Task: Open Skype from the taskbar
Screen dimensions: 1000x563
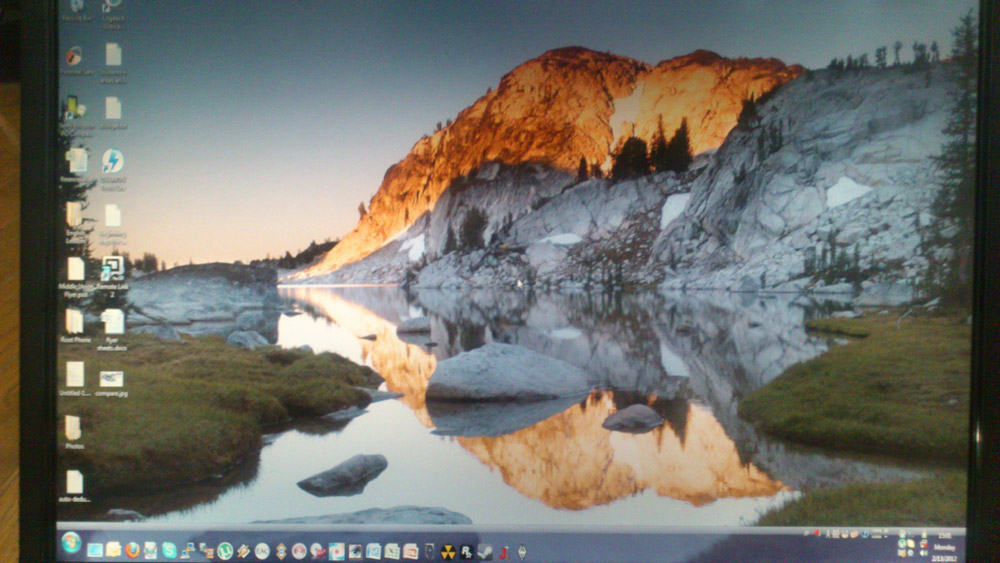Action: (169, 550)
